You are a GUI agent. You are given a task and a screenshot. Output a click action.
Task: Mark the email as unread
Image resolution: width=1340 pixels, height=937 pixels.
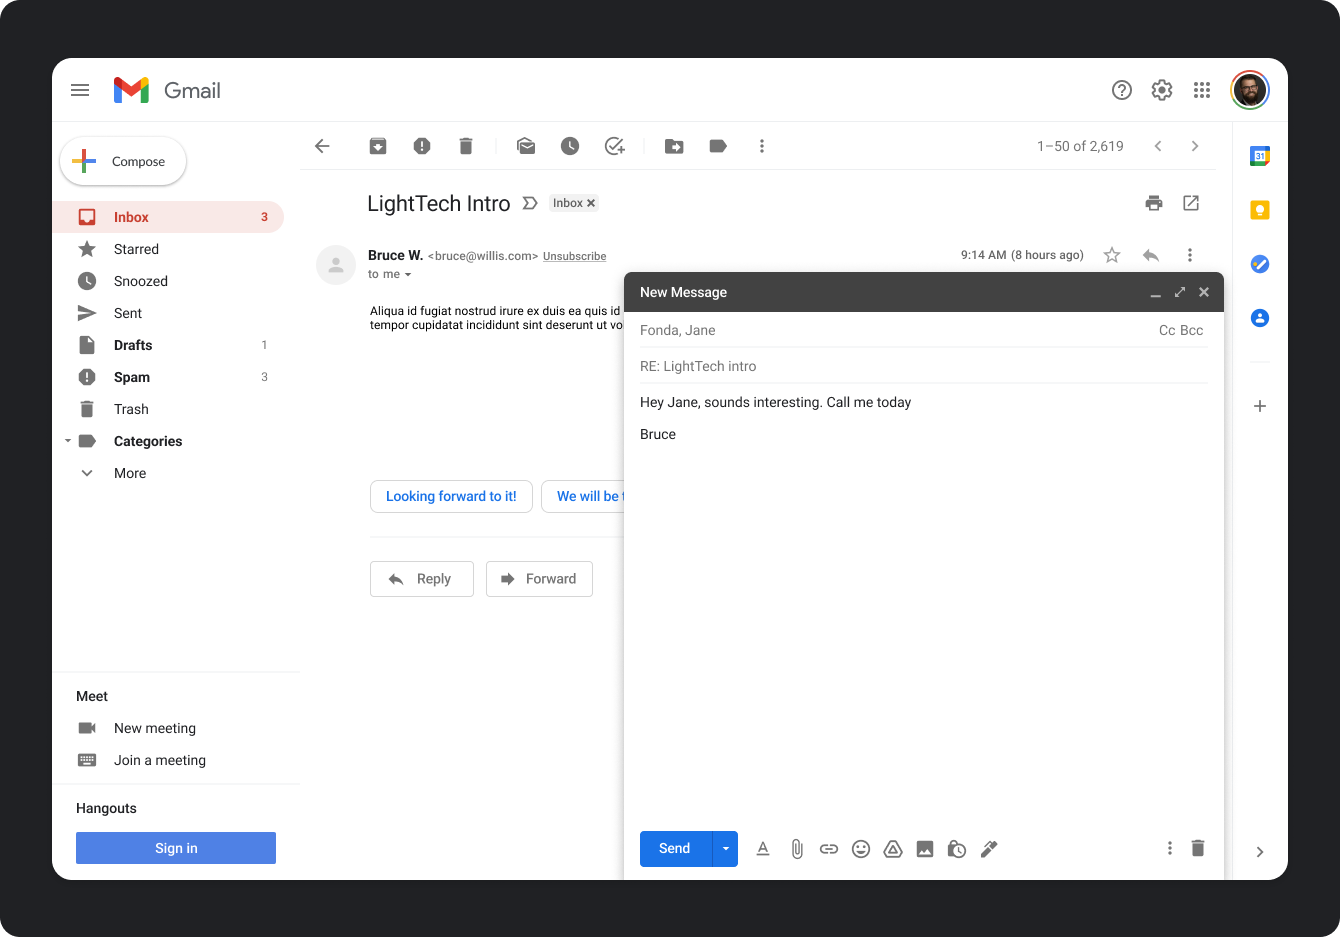[526, 146]
